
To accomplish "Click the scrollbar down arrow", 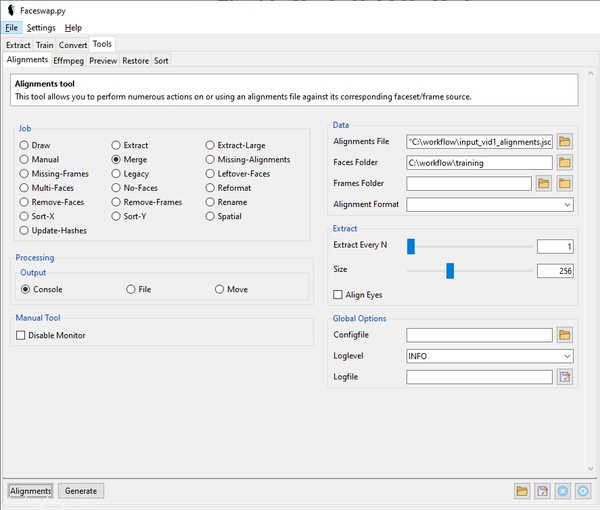I will click(591, 469).
